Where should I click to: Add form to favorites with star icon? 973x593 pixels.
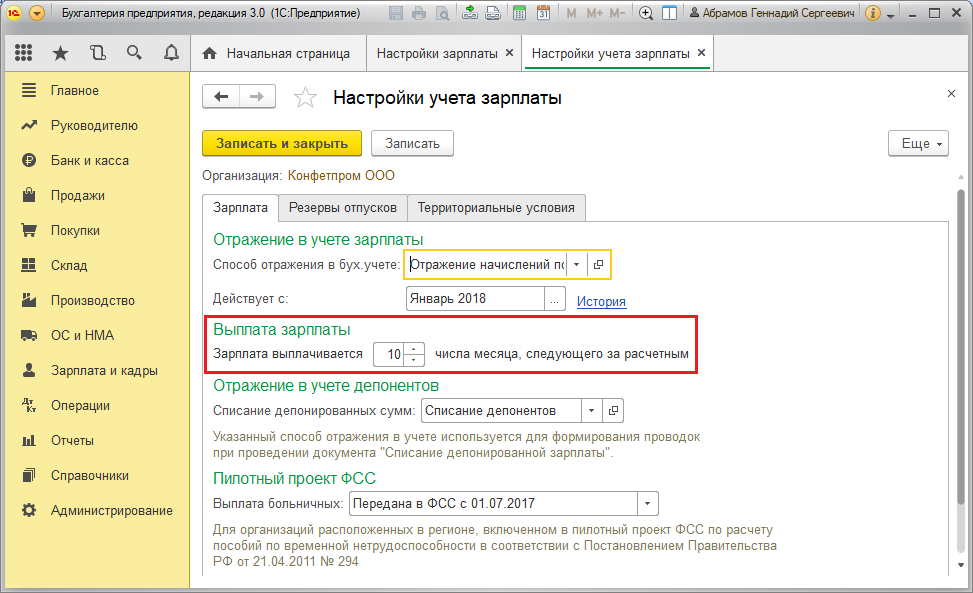tap(305, 97)
